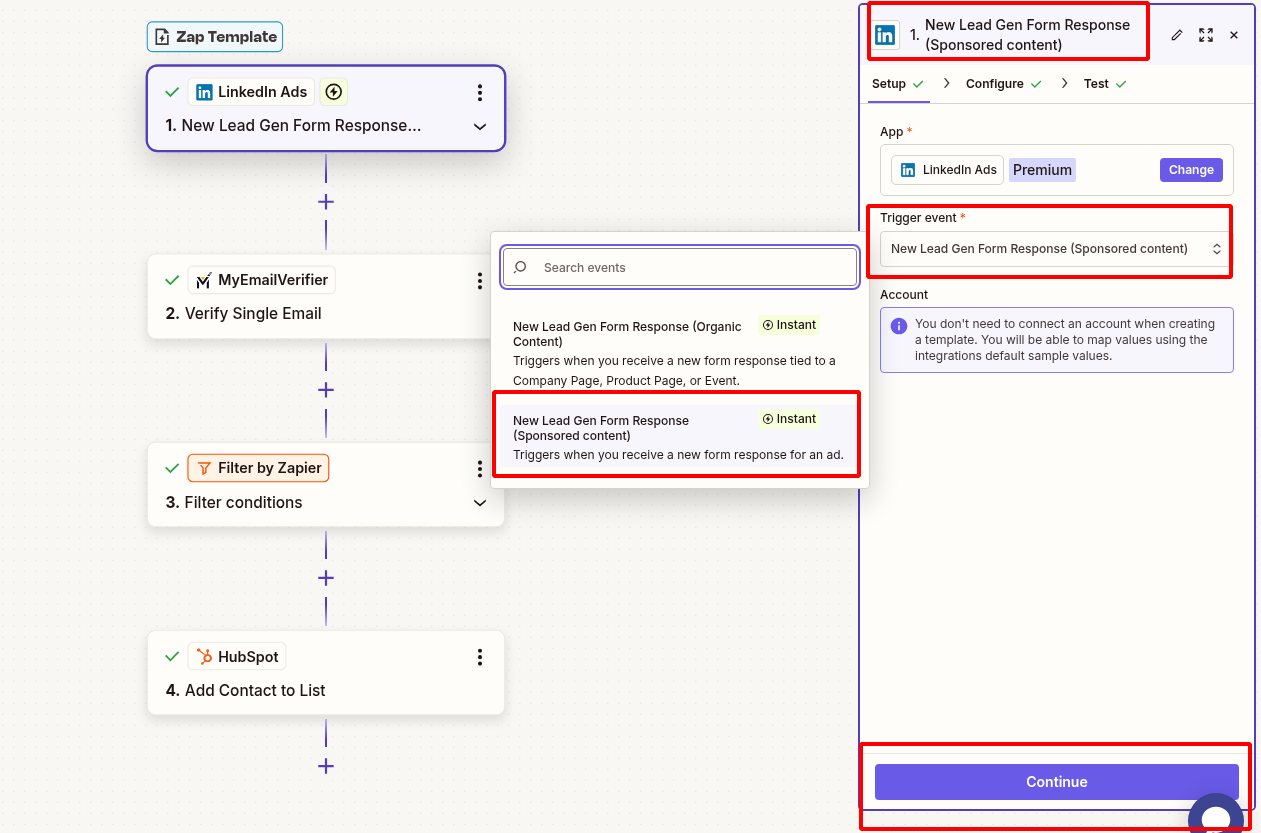
Task: Open the pencil edit icon in the step panel
Action: pyautogui.click(x=1176, y=35)
